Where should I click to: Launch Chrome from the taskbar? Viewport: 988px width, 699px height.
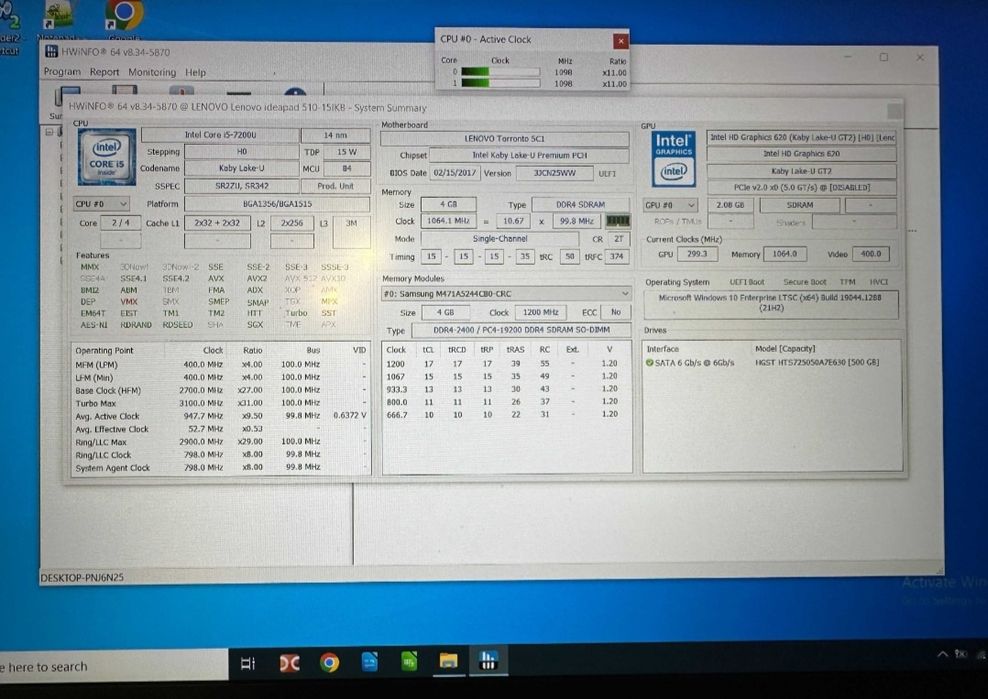tap(329, 662)
